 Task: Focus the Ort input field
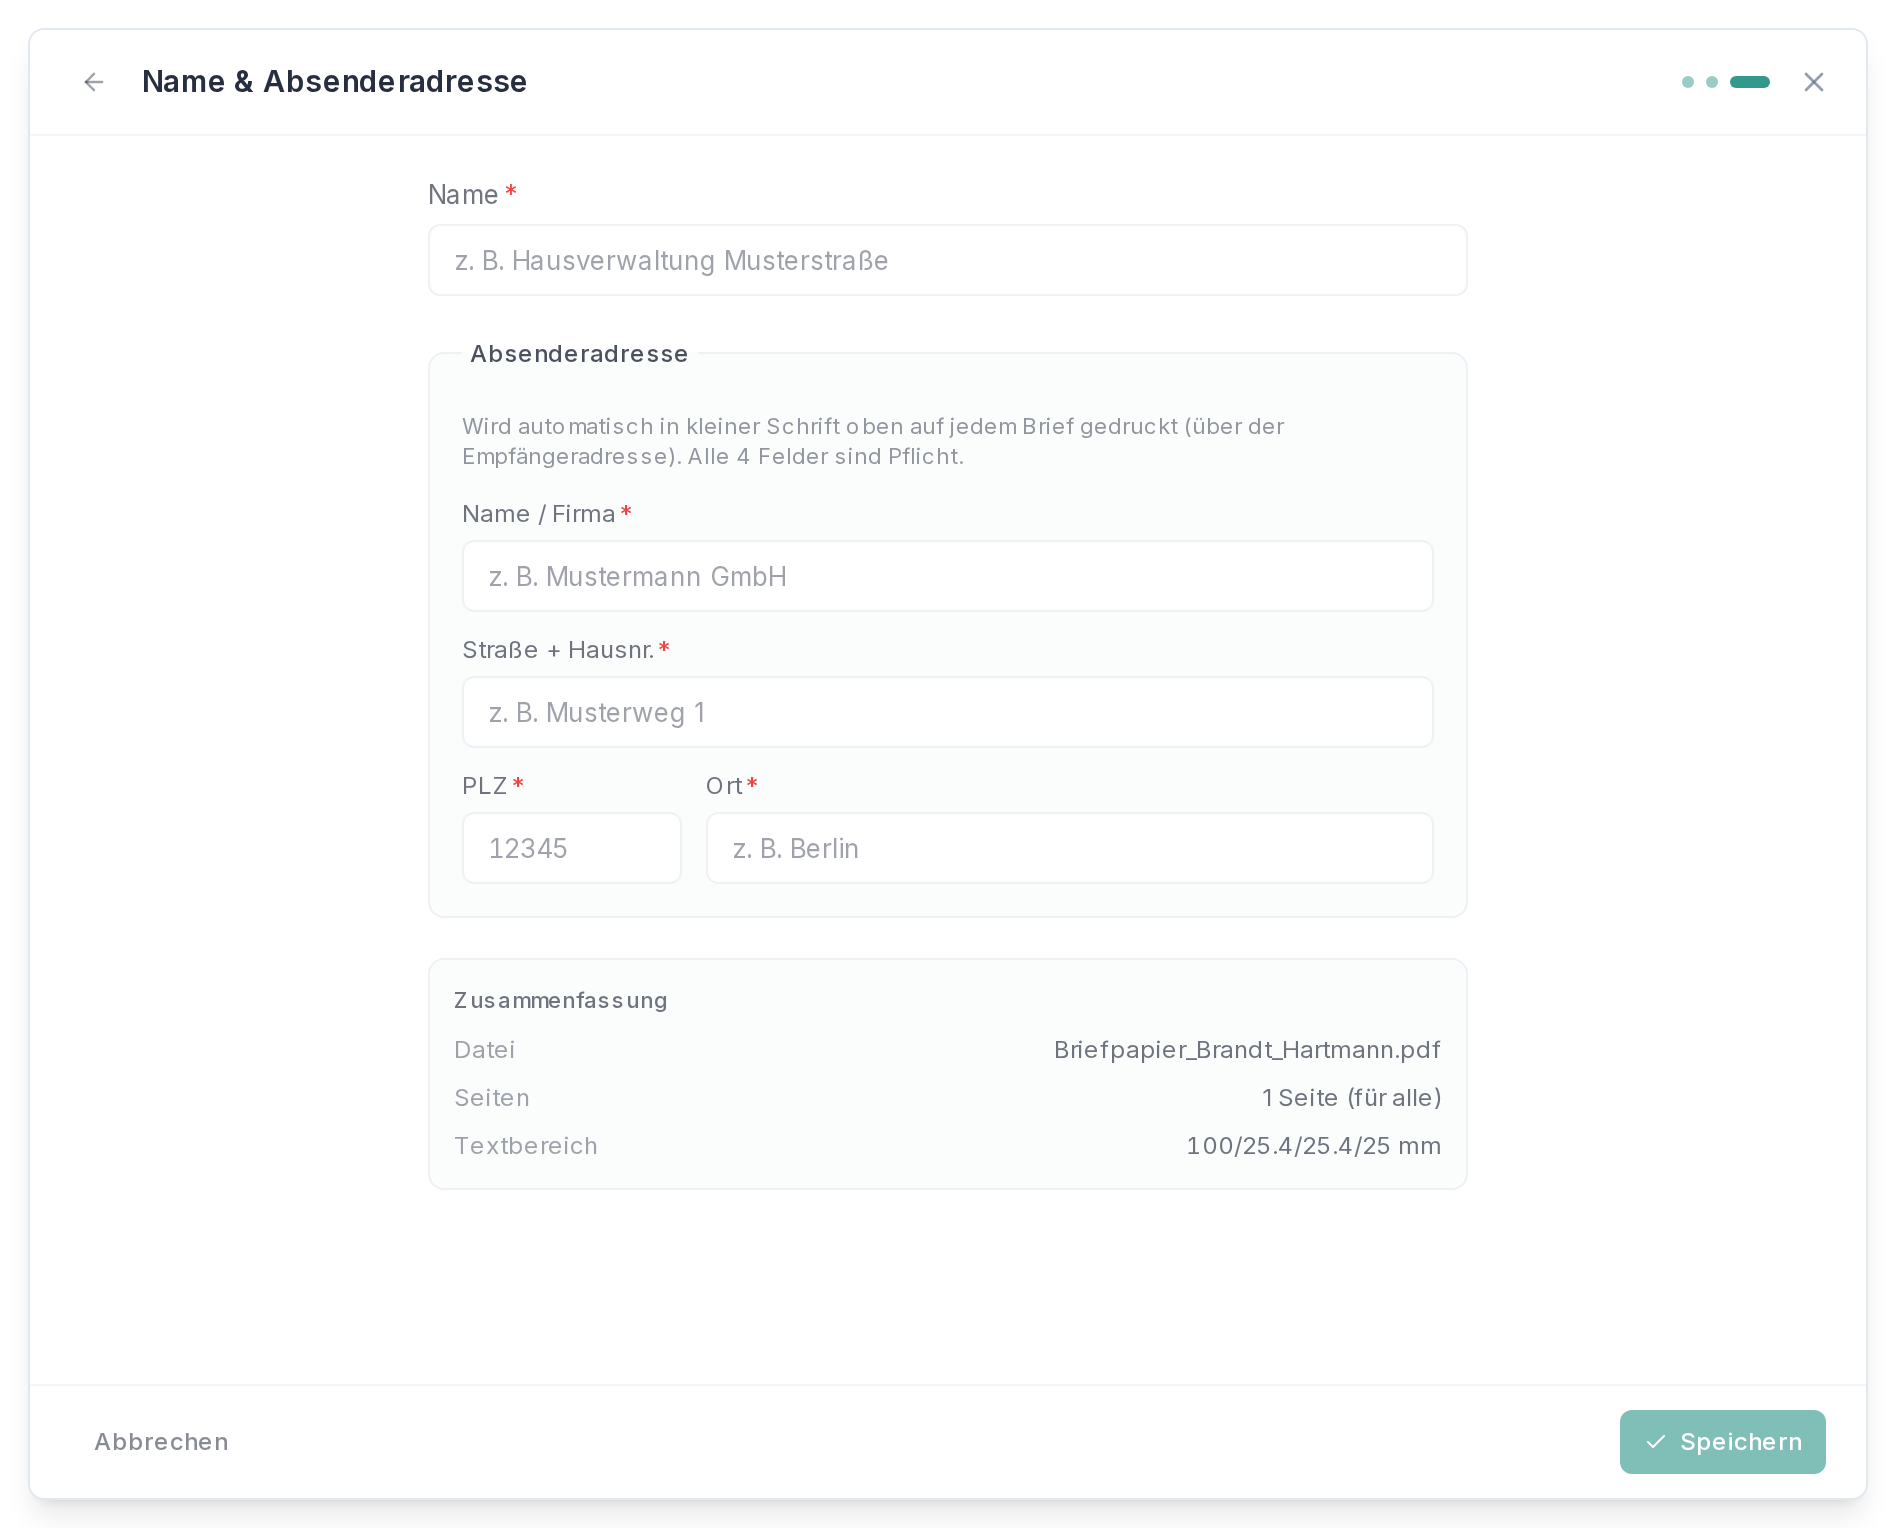tap(1069, 848)
